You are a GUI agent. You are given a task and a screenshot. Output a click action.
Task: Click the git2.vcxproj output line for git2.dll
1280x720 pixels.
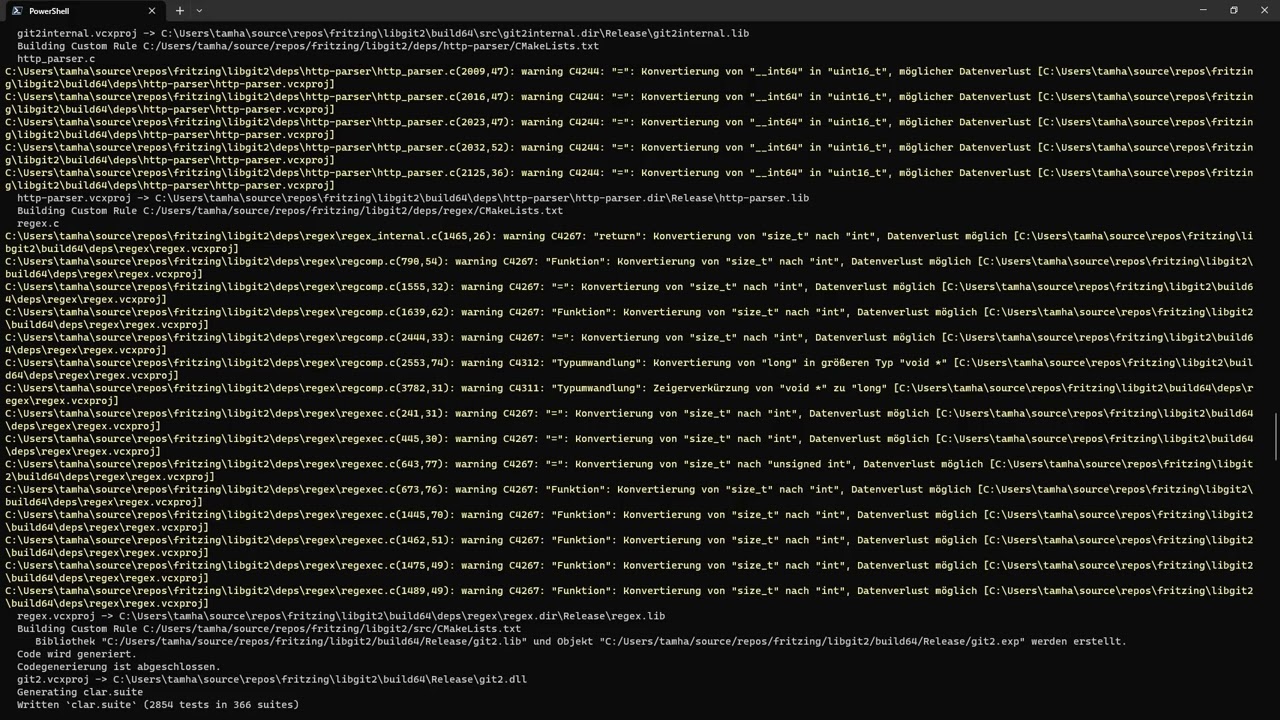[272, 680]
